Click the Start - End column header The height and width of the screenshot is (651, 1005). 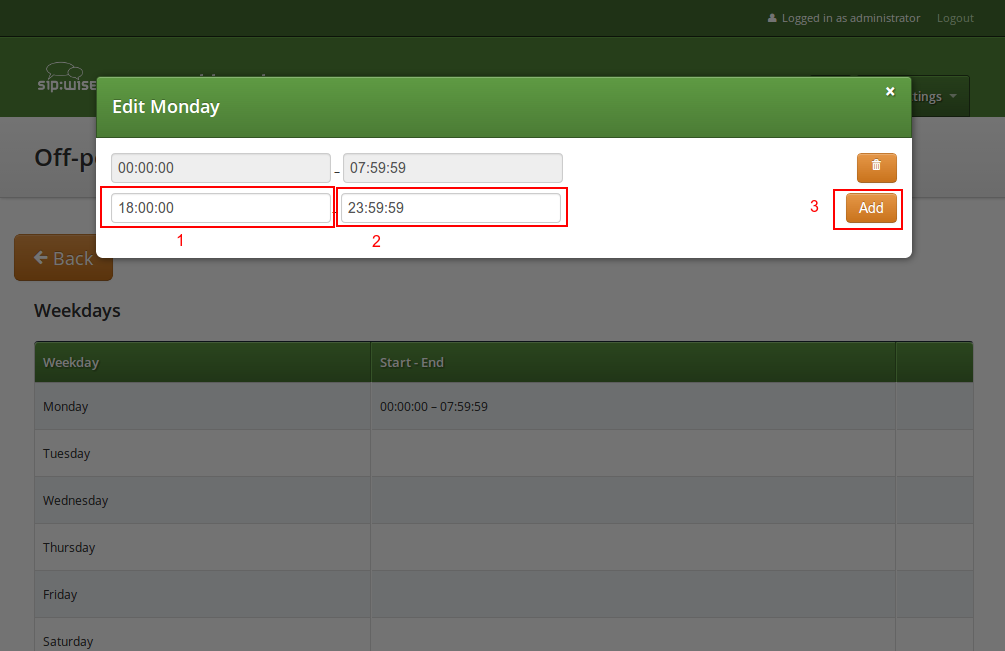pyautogui.click(x=411, y=362)
